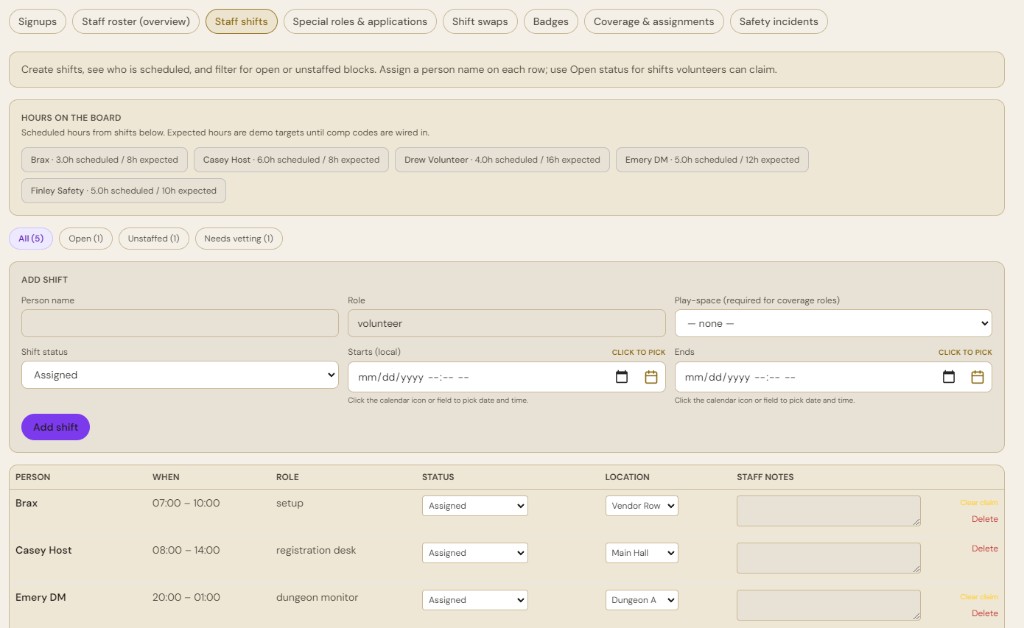Click the Drew Volunteer hours chip

point(502,159)
